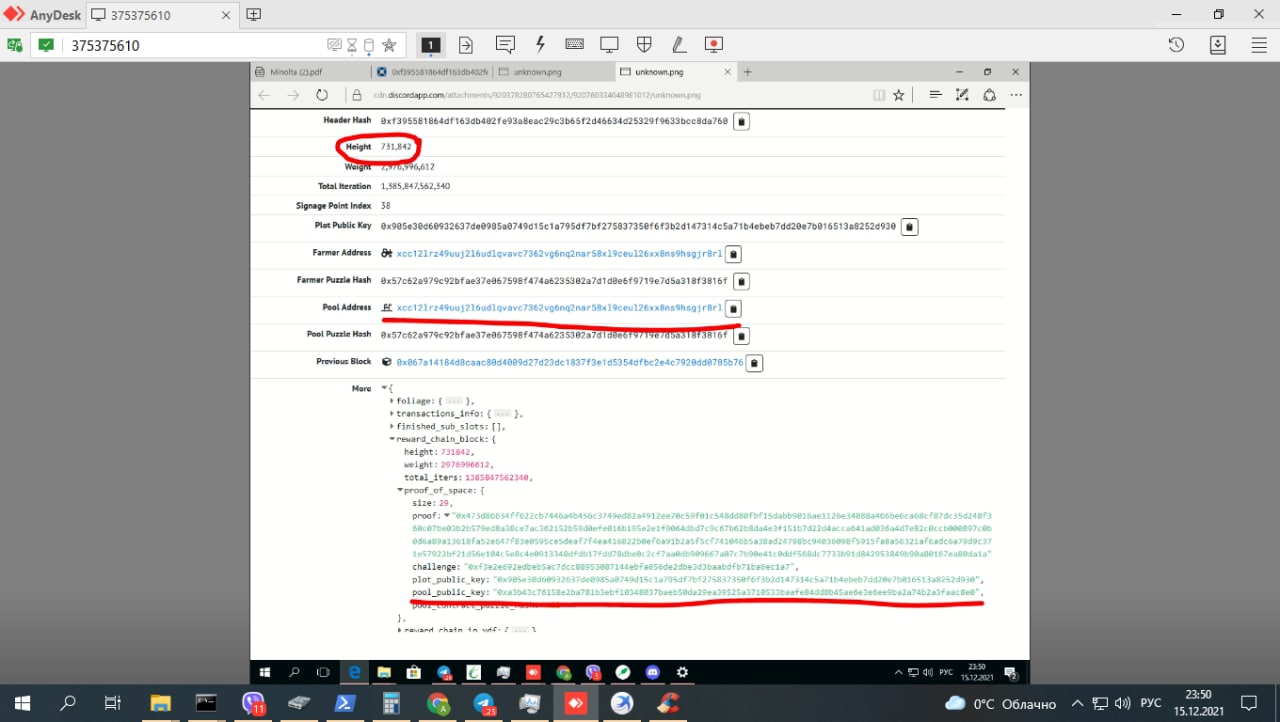Open the AnyDesk chat icon
The height and width of the screenshot is (722, 1280).
coord(505,45)
